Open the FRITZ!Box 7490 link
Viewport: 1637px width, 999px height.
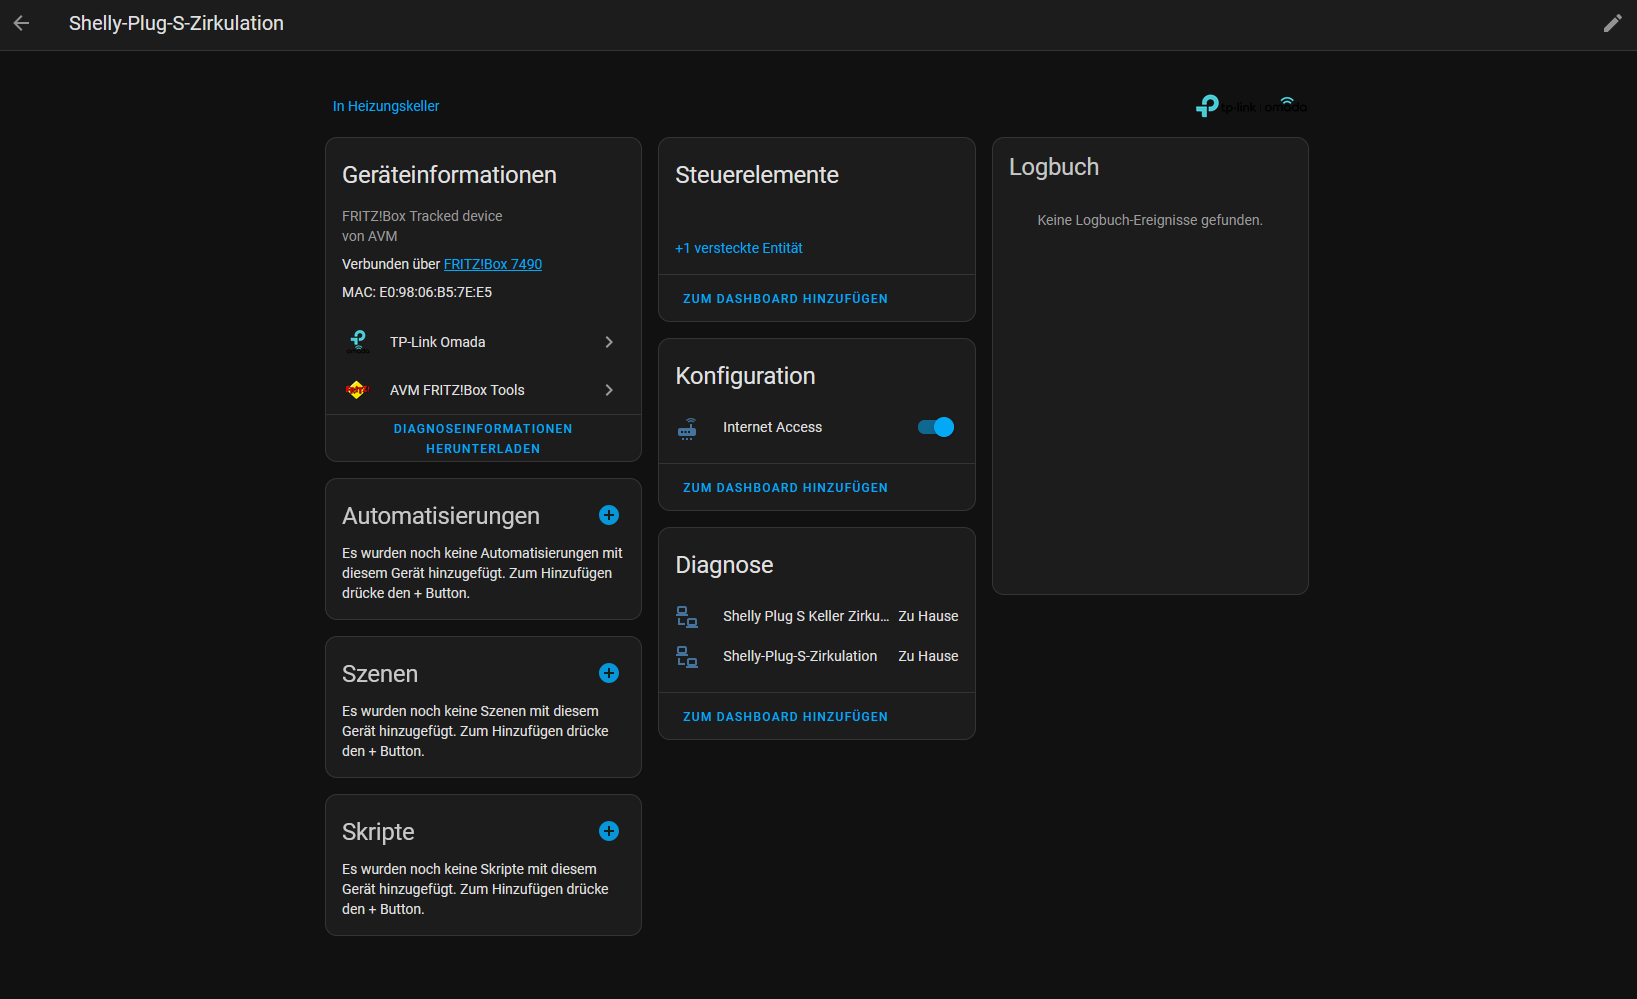pyautogui.click(x=492, y=264)
